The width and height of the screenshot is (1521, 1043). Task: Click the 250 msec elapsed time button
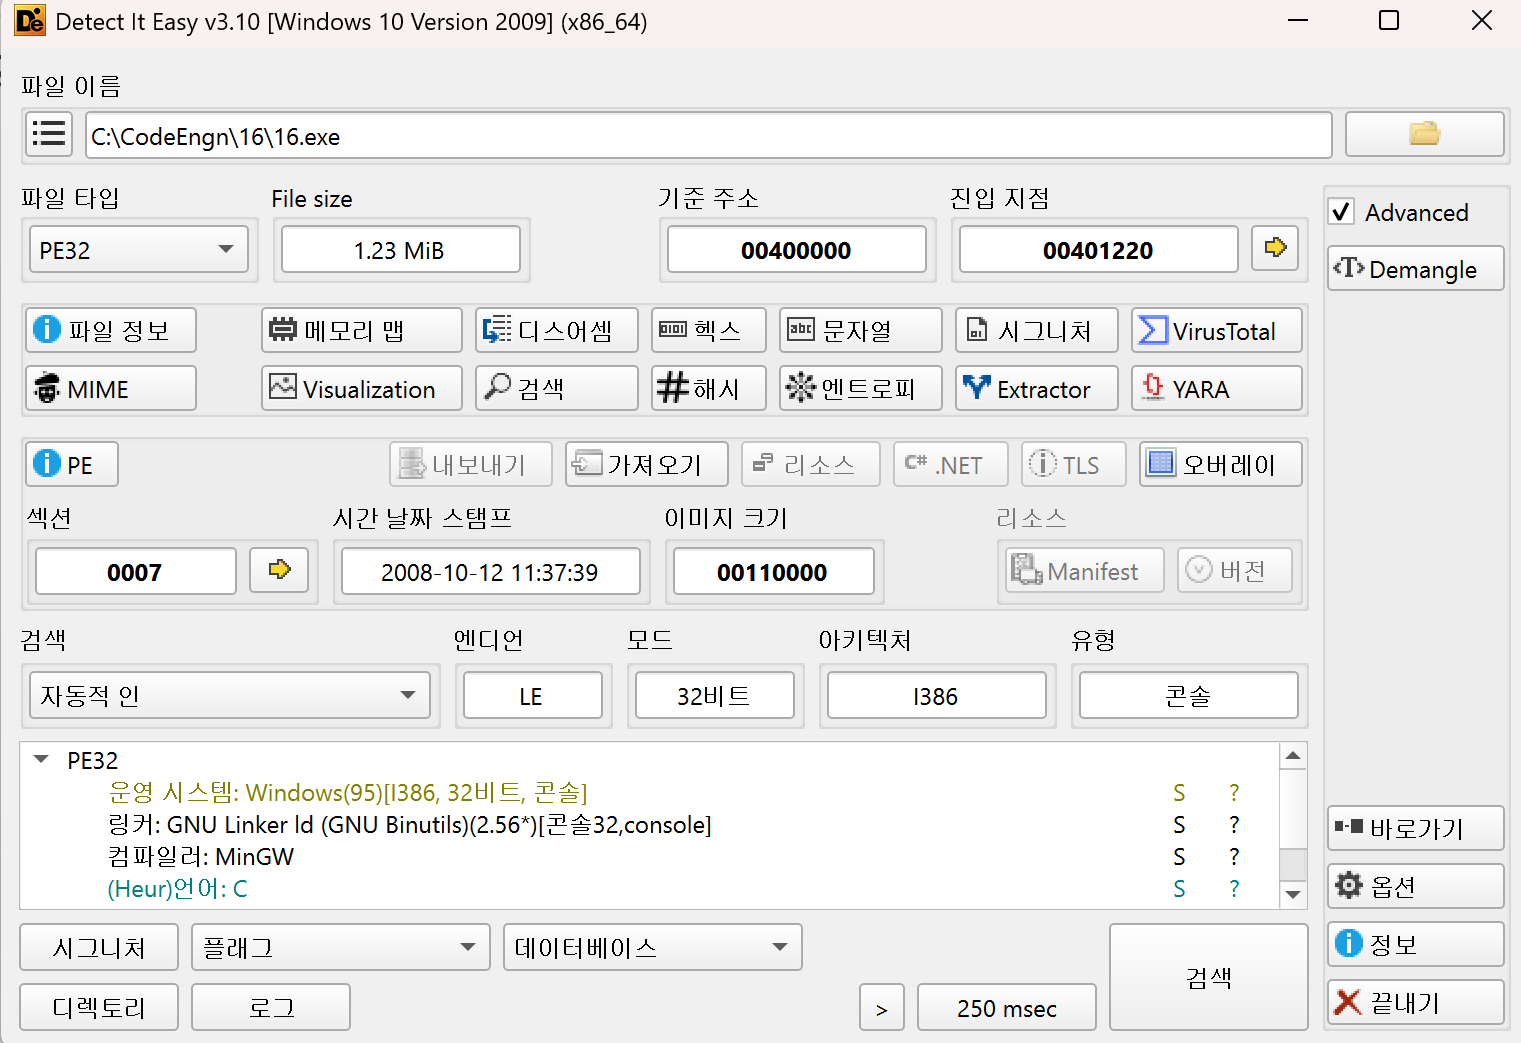point(1007,1007)
